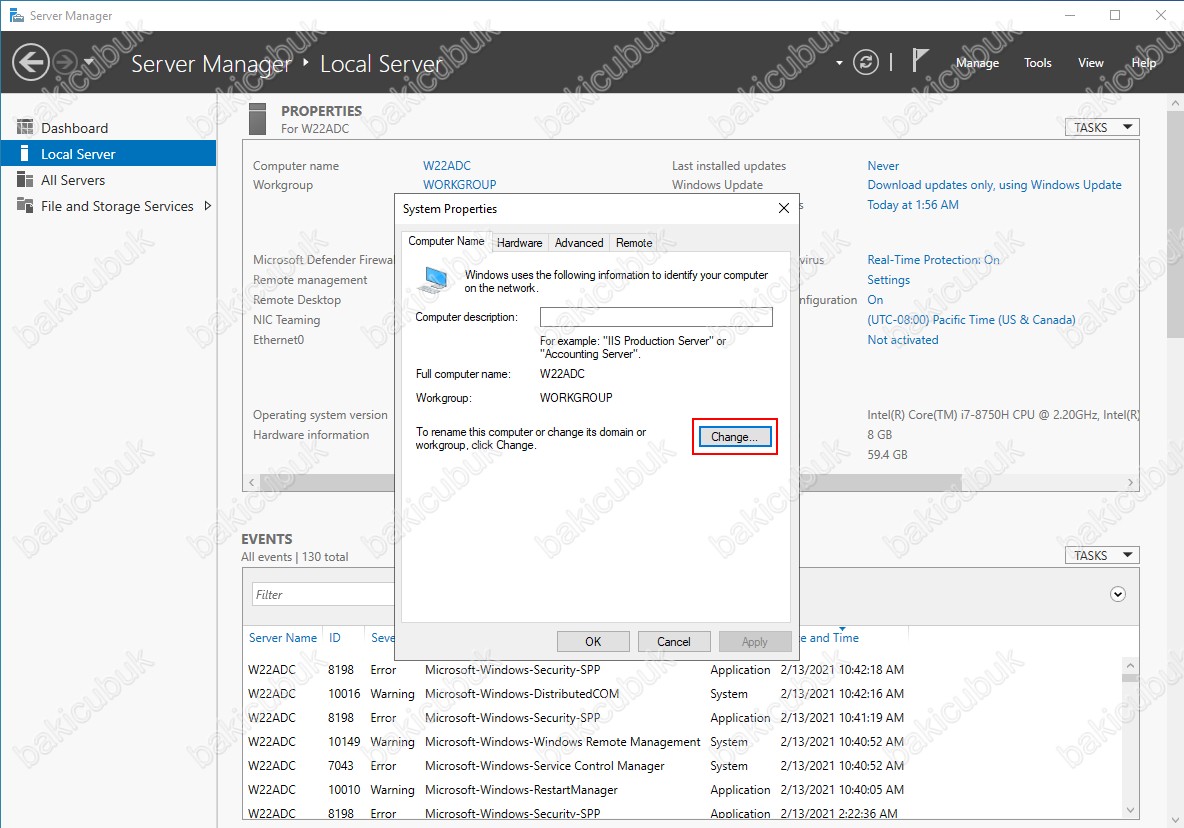Viewport: 1184px width, 828px height.
Task: Switch to the Hardware tab
Action: (x=520, y=242)
